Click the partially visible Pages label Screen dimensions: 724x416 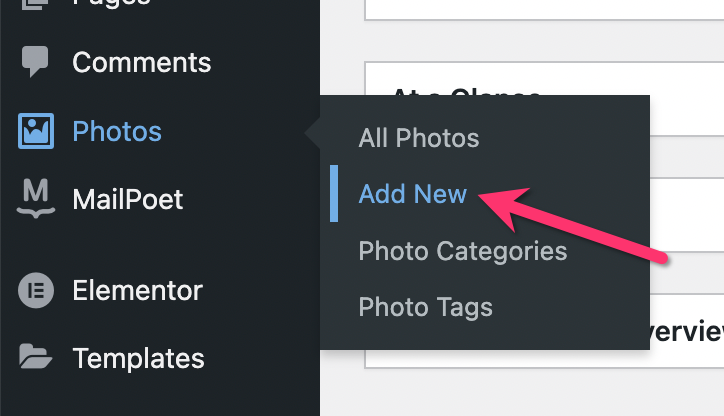click(112, 4)
